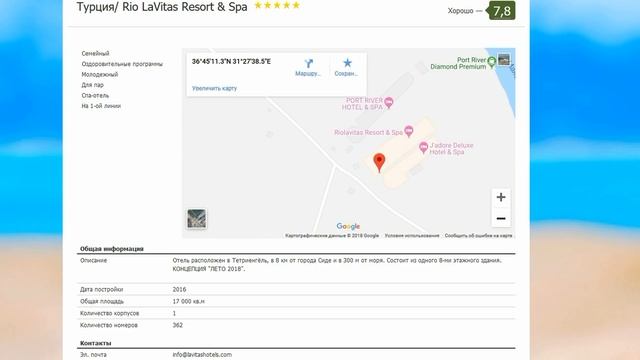Select Port River Hotel & Spa map marker

[x=389, y=102]
